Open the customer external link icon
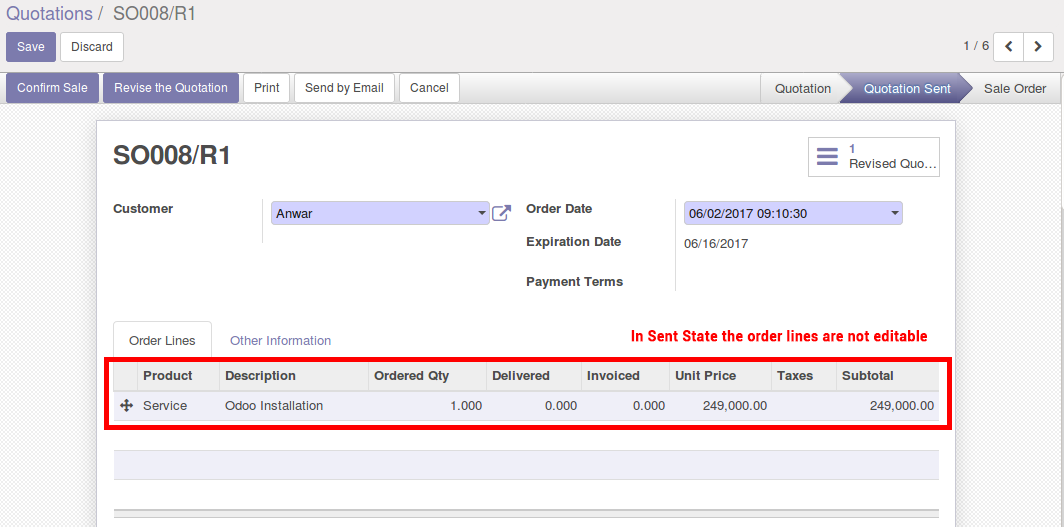This screenshot has height=527, width=1064. [x=501, y=213]
